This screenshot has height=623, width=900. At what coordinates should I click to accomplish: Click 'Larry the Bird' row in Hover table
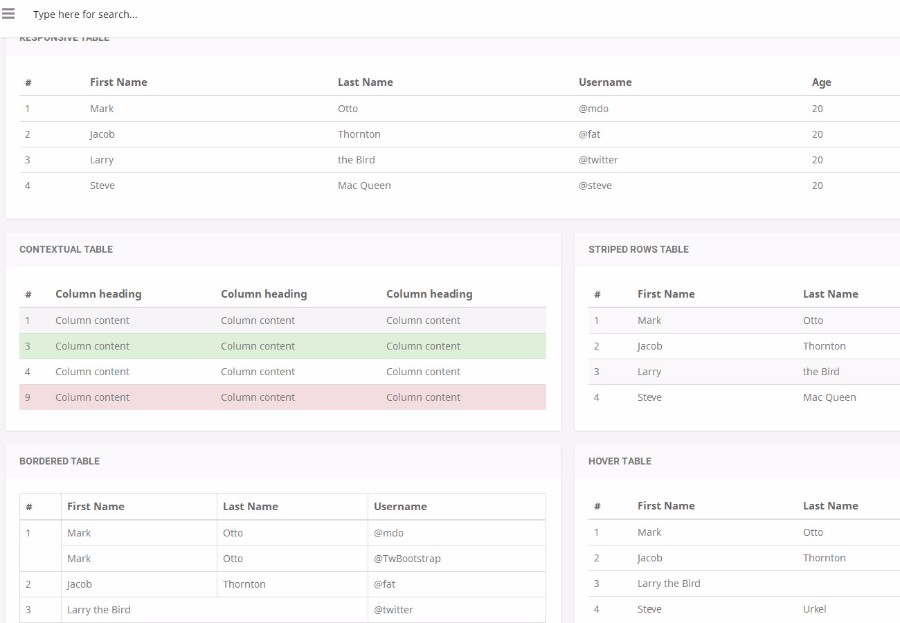(x=668, y=583)
